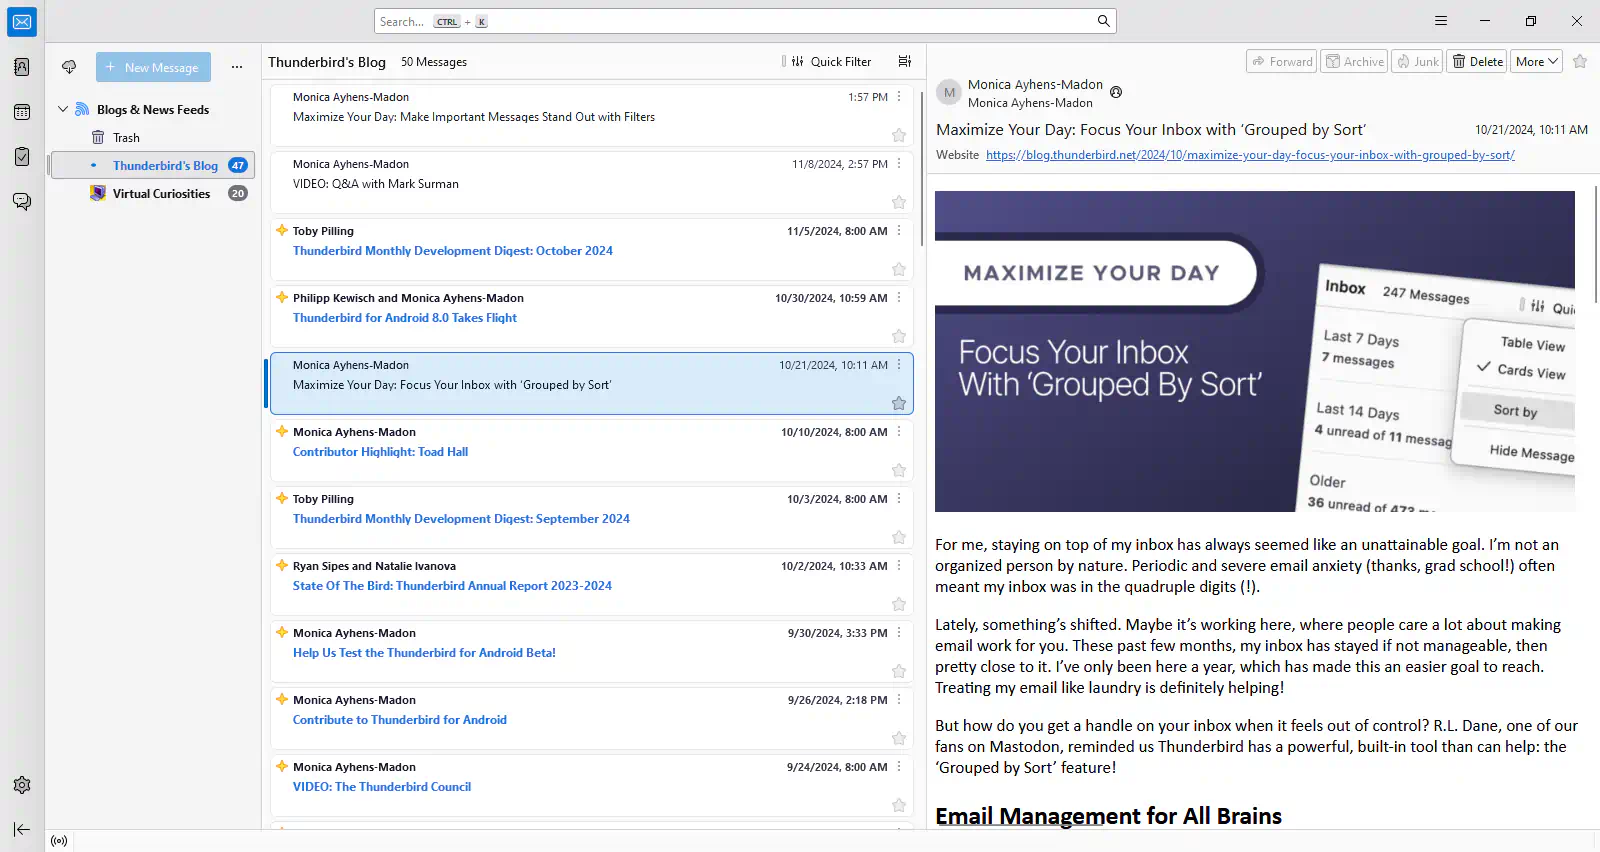
Task: Toggle star on VIDEO: Q&A with Mark Surman
Action: [899, 202]
